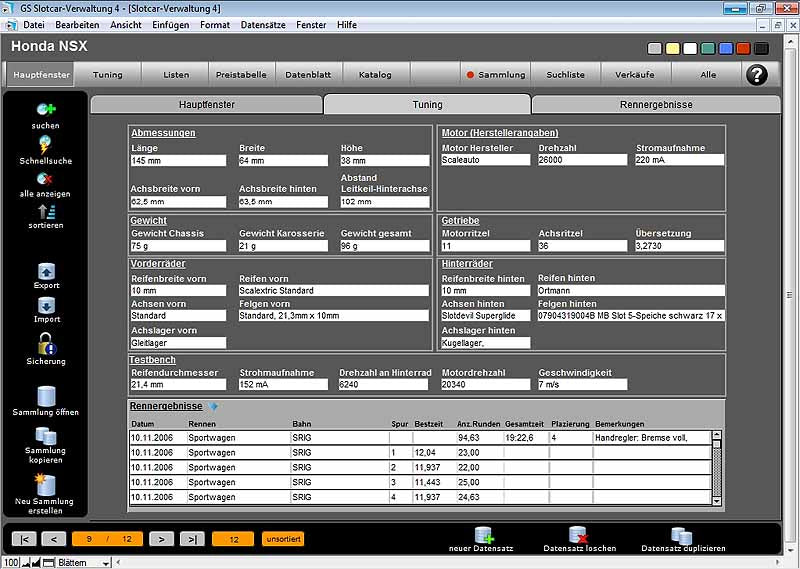Viewport: 800px width, 569px height.
Task: Click the sortieren sort icon
Action: (x=45, y=211)
